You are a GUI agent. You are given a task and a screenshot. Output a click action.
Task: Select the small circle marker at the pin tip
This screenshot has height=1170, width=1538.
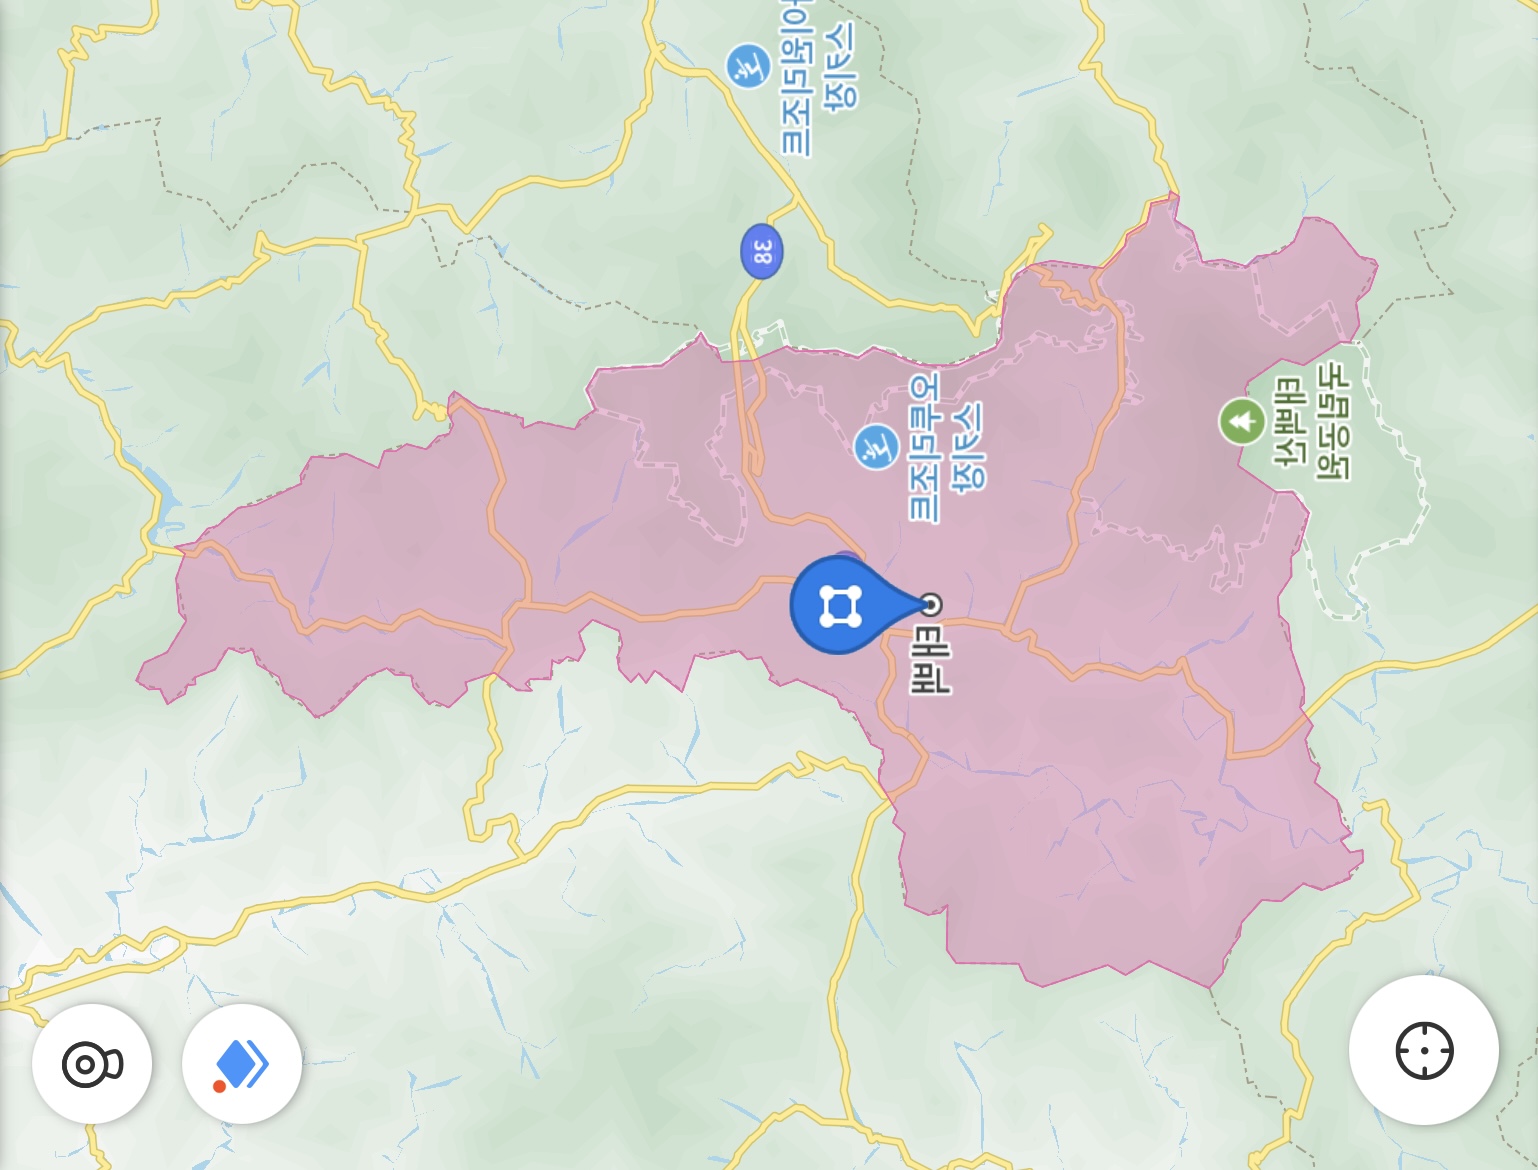tap(931, 605)
